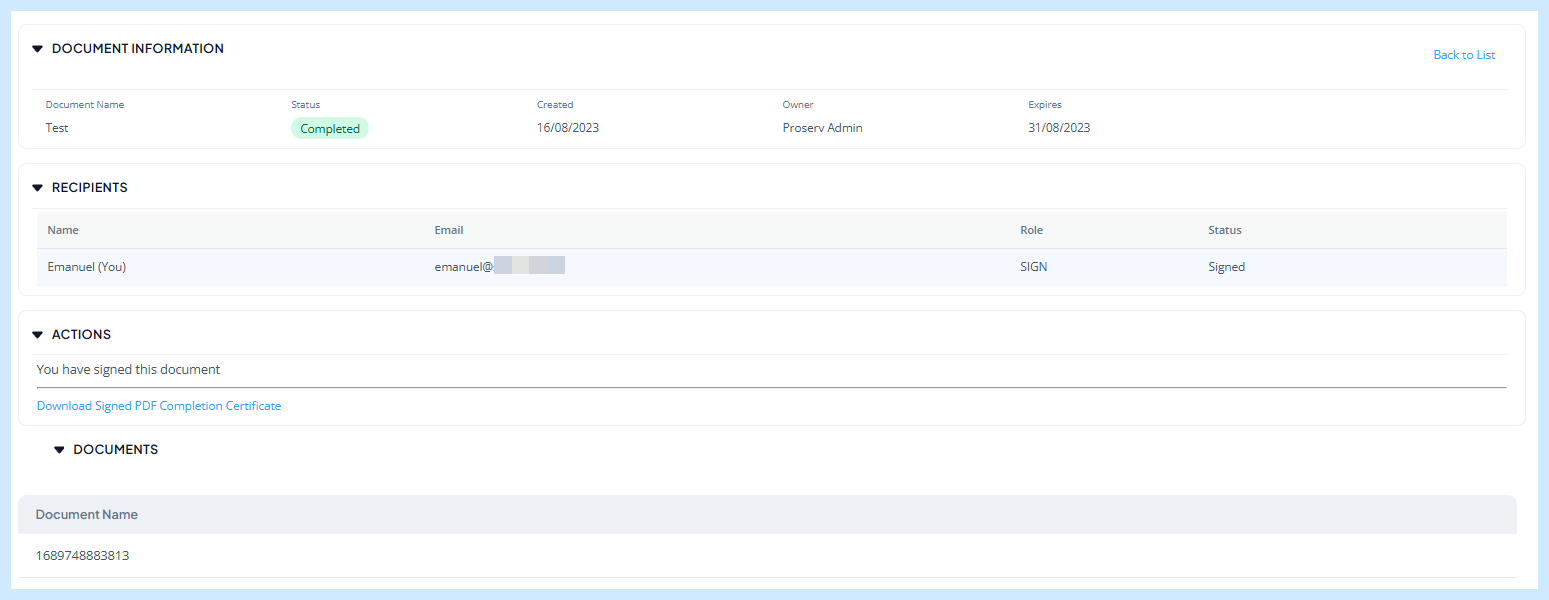Click the created date 16/08/2023
The width and height of the screenshot is (1549, 600).
coord(568,128)
